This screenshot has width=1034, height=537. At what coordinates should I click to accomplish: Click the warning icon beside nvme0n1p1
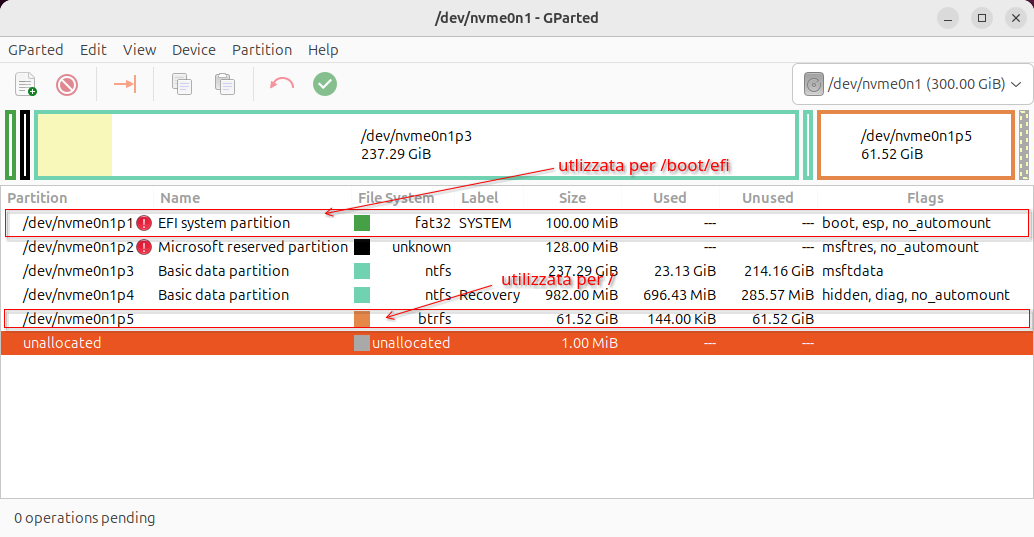(144, 223)
